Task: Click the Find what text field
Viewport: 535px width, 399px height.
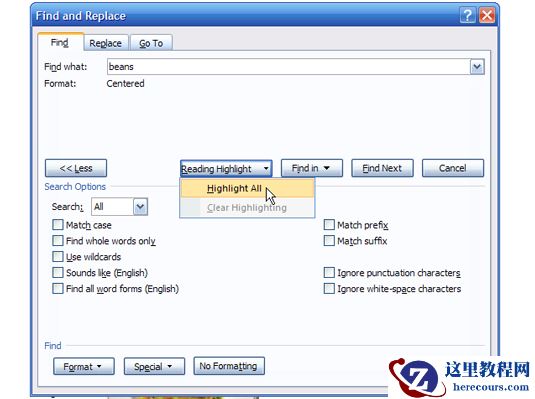Action: [x=288, y=67]
